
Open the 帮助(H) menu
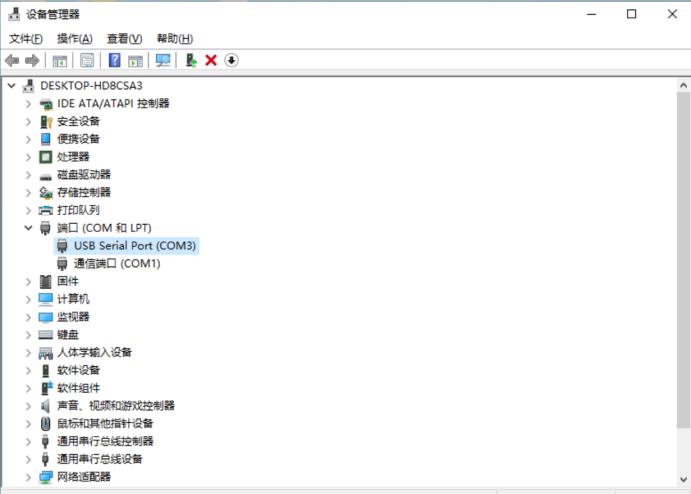pos(175,39)
